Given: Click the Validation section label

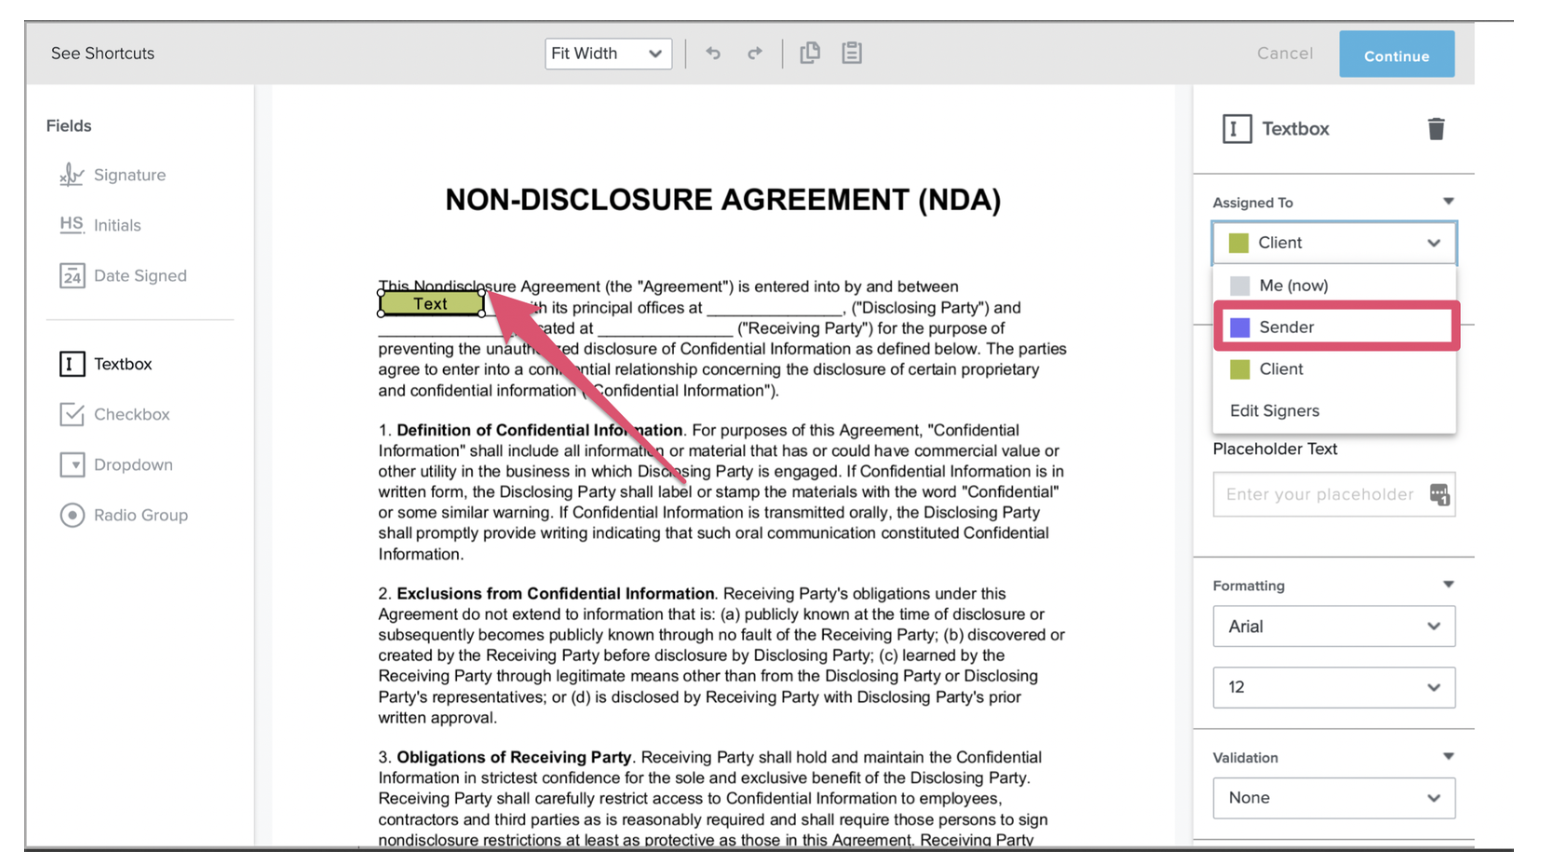Looking at the screenshot, I should click(1245, 757).
